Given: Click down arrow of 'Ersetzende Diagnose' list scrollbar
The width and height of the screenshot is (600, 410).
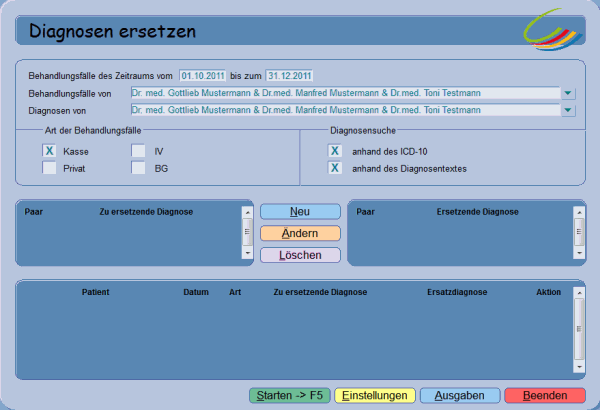Looking at the screenshot, I should coord(579,253).
